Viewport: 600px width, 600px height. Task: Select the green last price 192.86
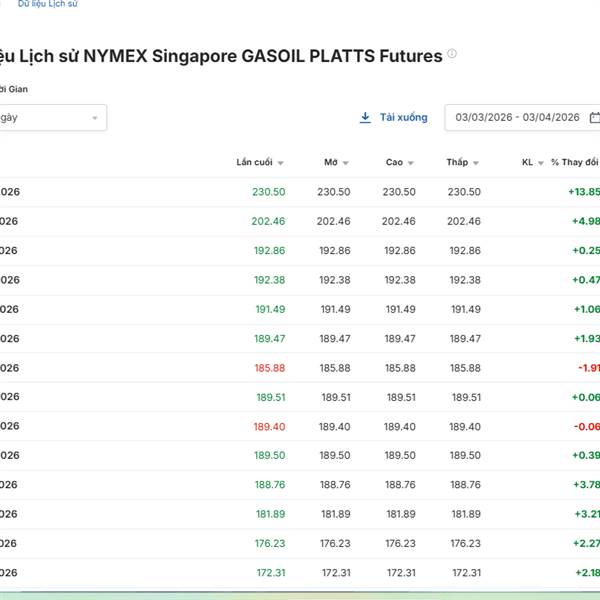coord(270,251)
